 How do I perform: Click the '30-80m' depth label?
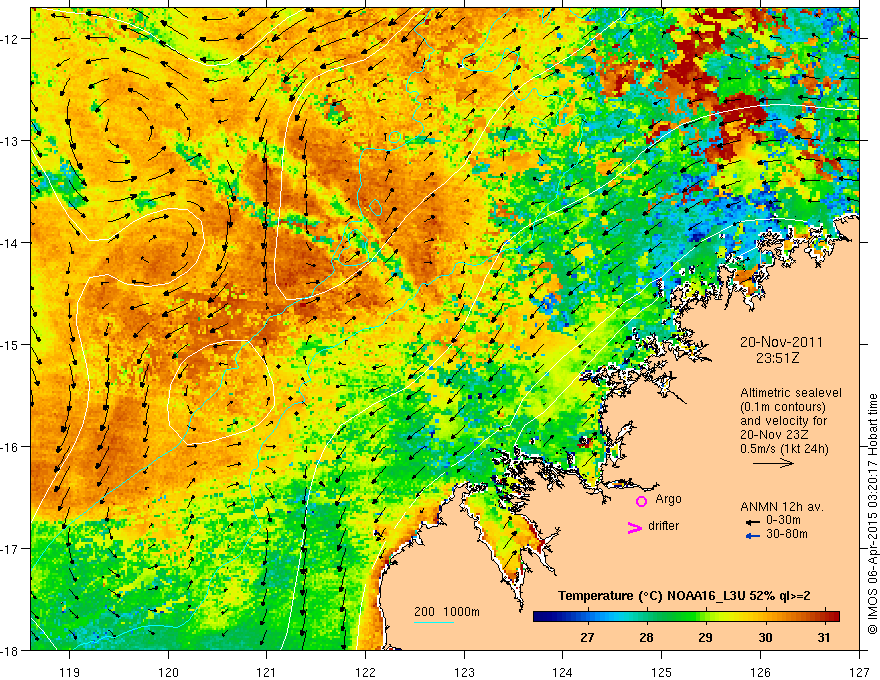pos(787,534)
